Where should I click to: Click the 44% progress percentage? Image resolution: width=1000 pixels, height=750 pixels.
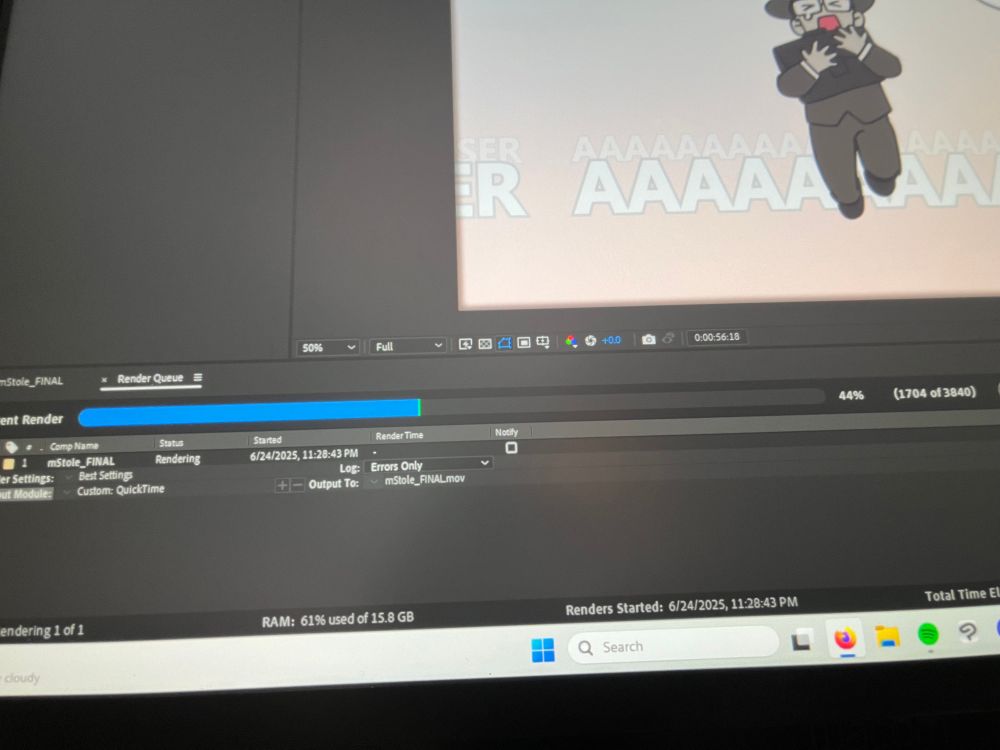point(851,395)
